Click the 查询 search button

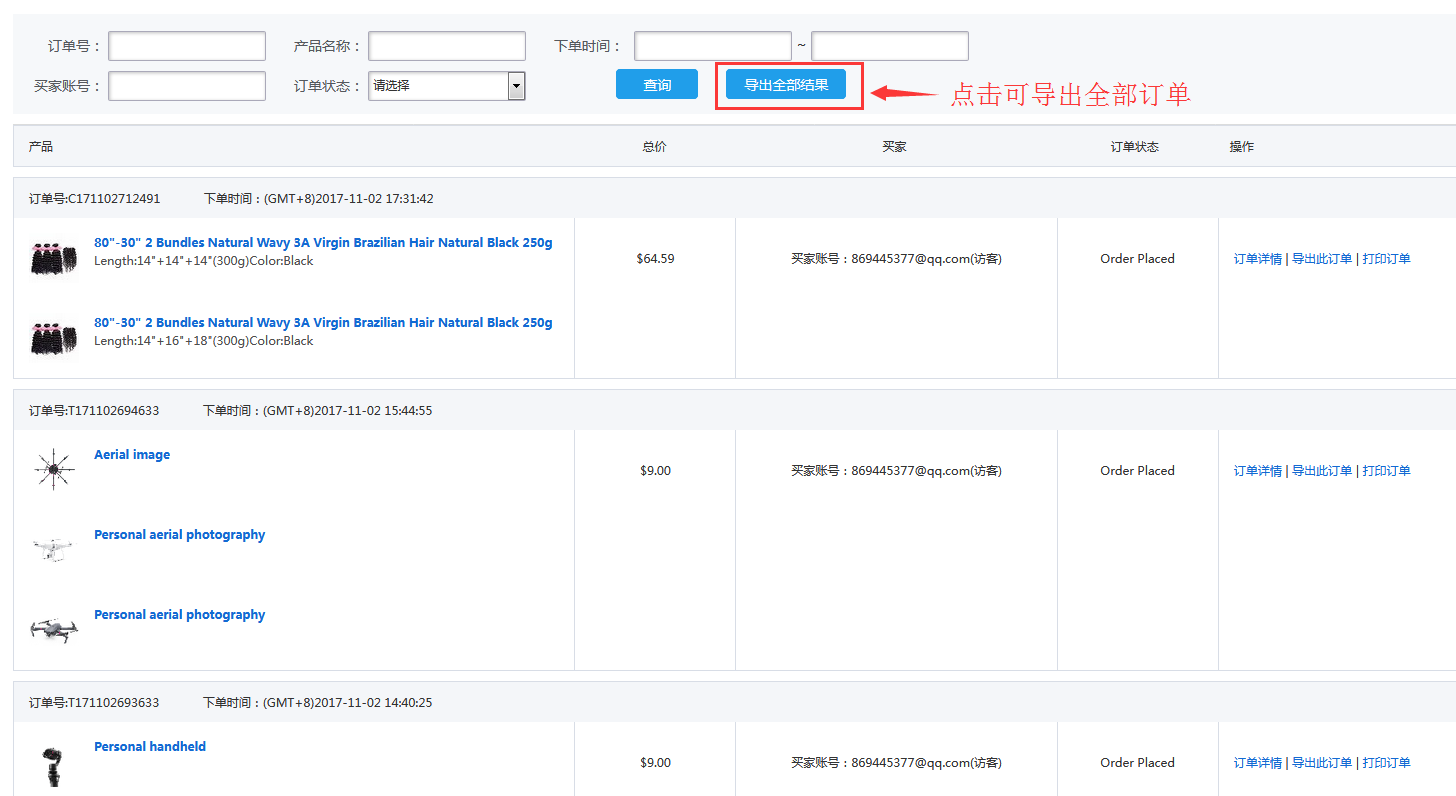[x=657, y=85]
